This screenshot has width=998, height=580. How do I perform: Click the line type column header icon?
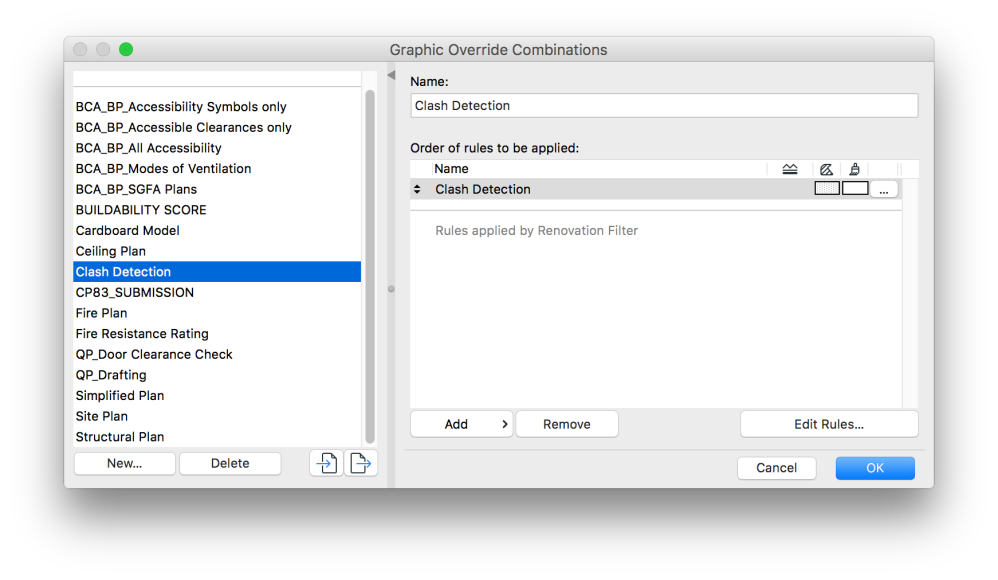point(790,169)
